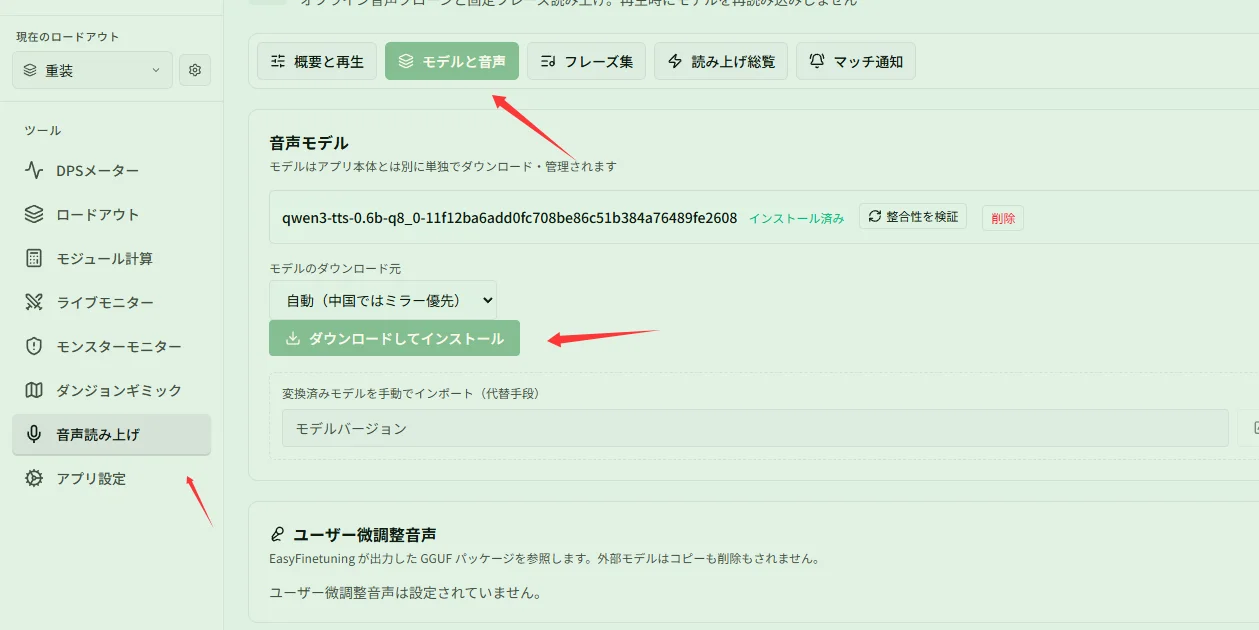Open ライブモニター in the sidebar

point(111,303)
